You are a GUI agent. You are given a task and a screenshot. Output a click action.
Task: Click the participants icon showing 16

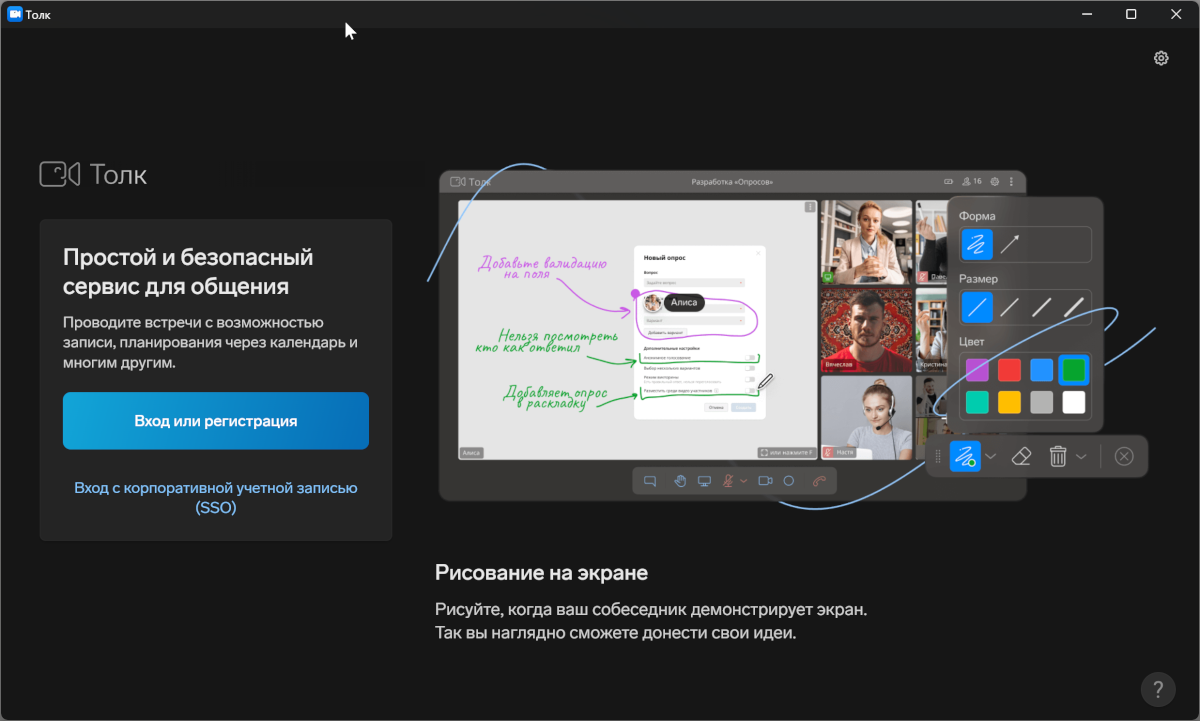coord(972,182)
